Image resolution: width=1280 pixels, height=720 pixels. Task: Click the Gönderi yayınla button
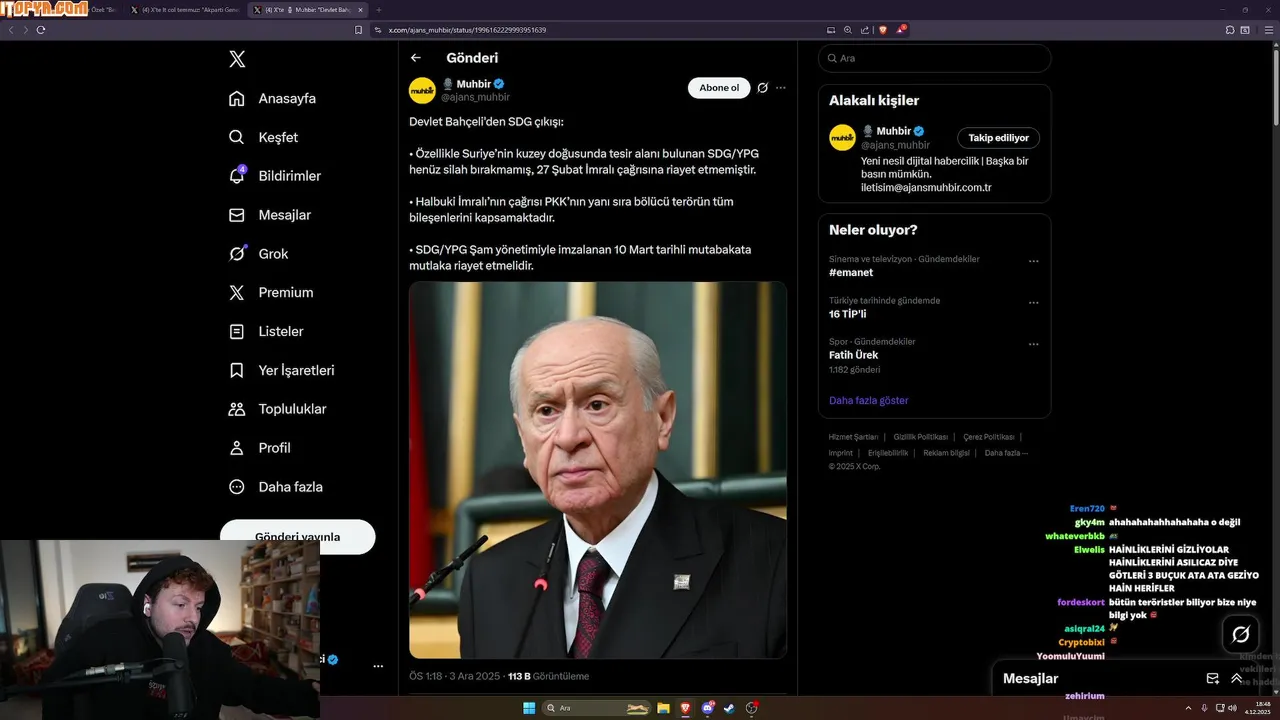pos(298,537)
